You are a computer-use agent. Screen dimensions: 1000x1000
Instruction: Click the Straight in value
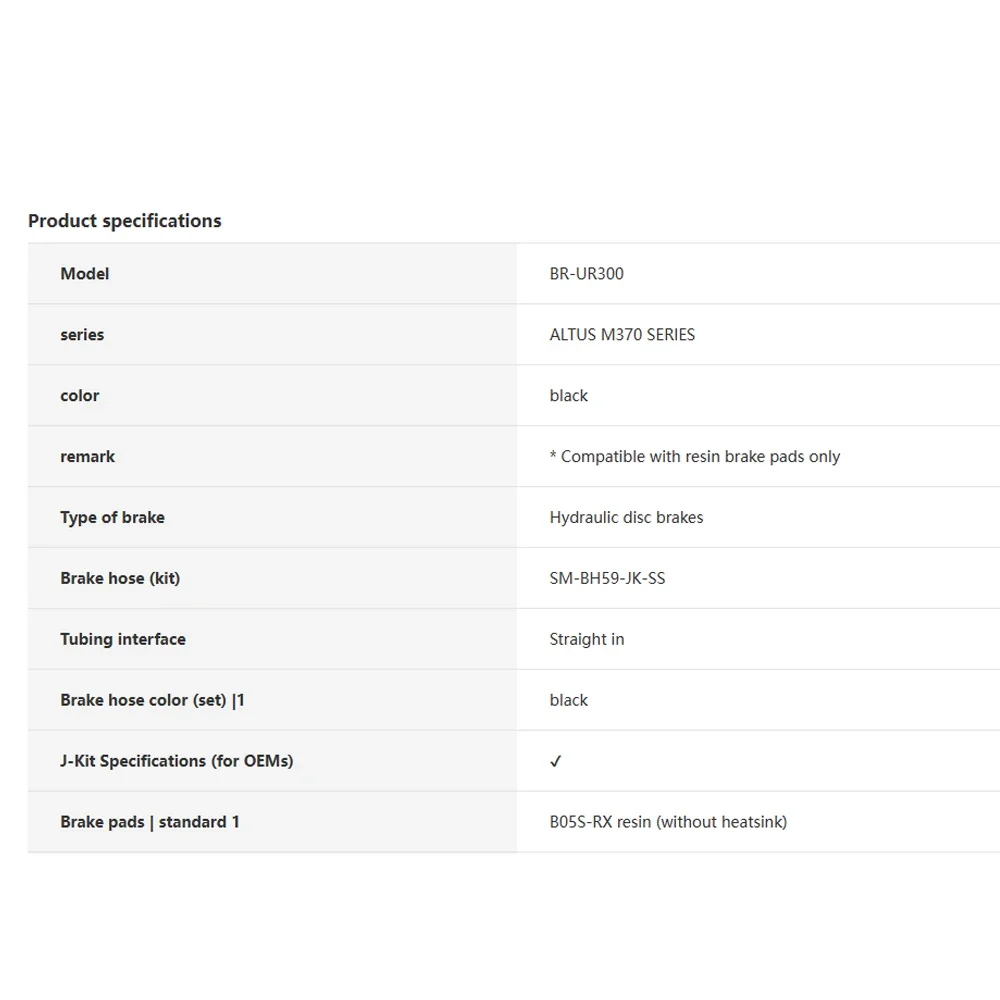point(587,640)
